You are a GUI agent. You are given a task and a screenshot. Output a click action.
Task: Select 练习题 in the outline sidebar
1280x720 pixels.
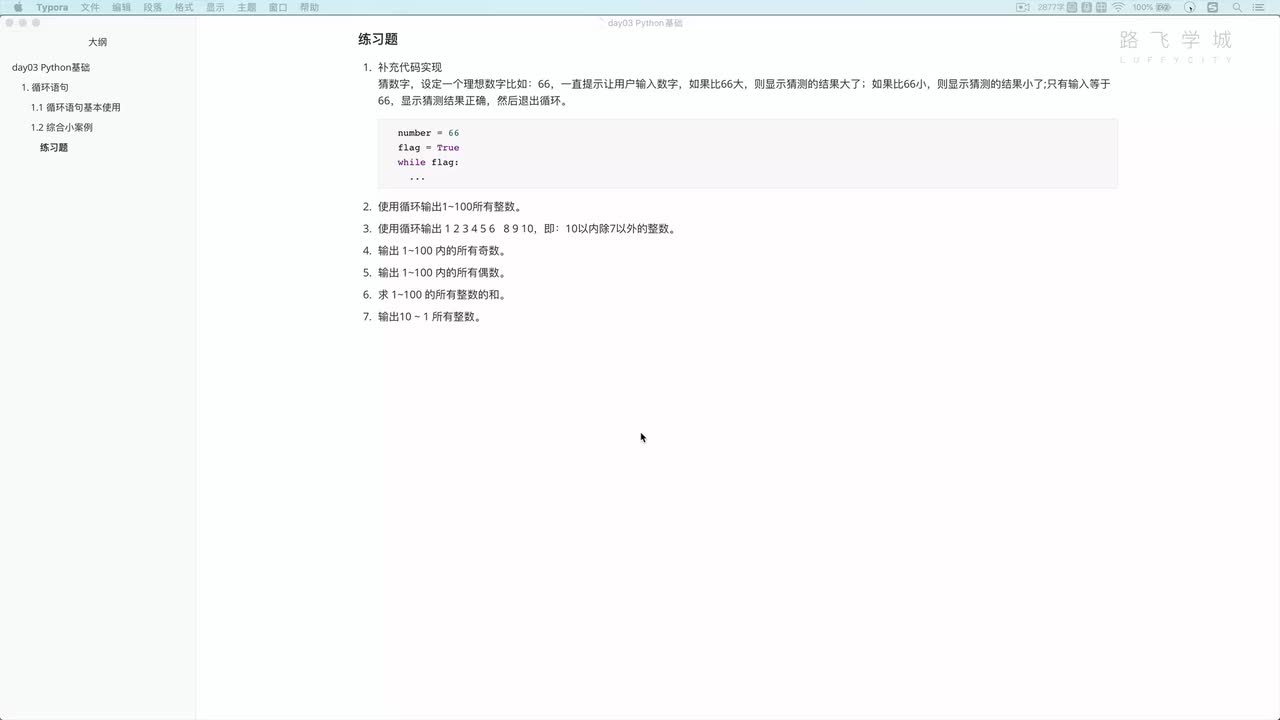(54, 147)
